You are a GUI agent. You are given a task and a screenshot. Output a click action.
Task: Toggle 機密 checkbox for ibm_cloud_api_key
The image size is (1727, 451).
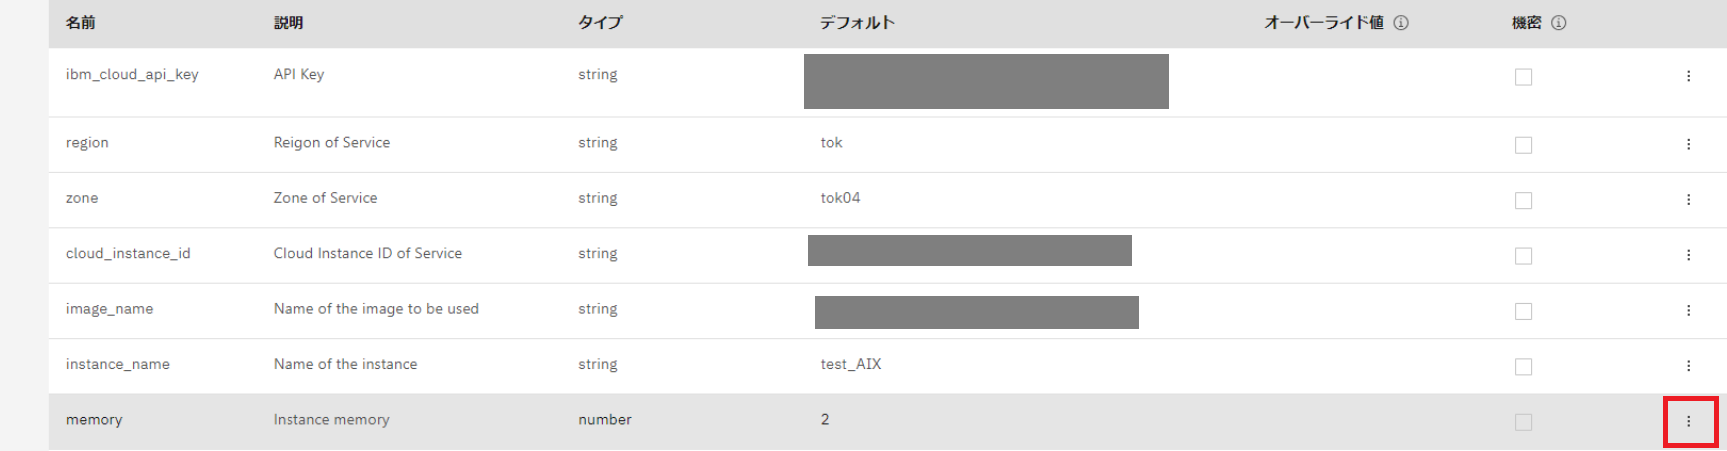click(x=1523, y=77)
